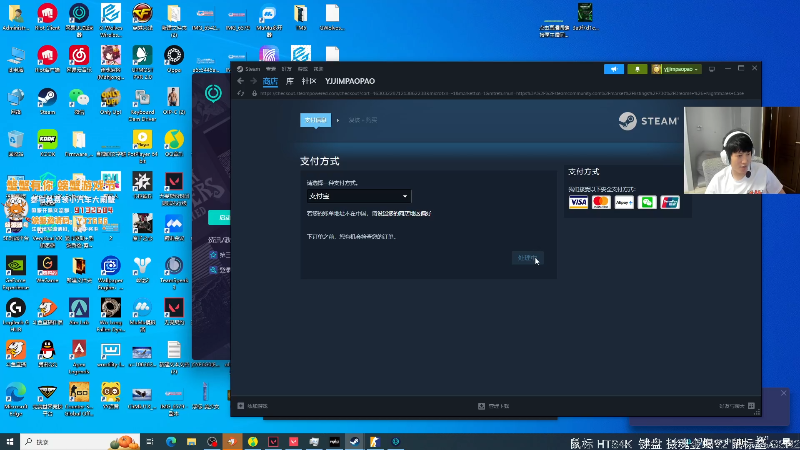
Task: Open Steam desktop shortcut
Action: point(47,101)
